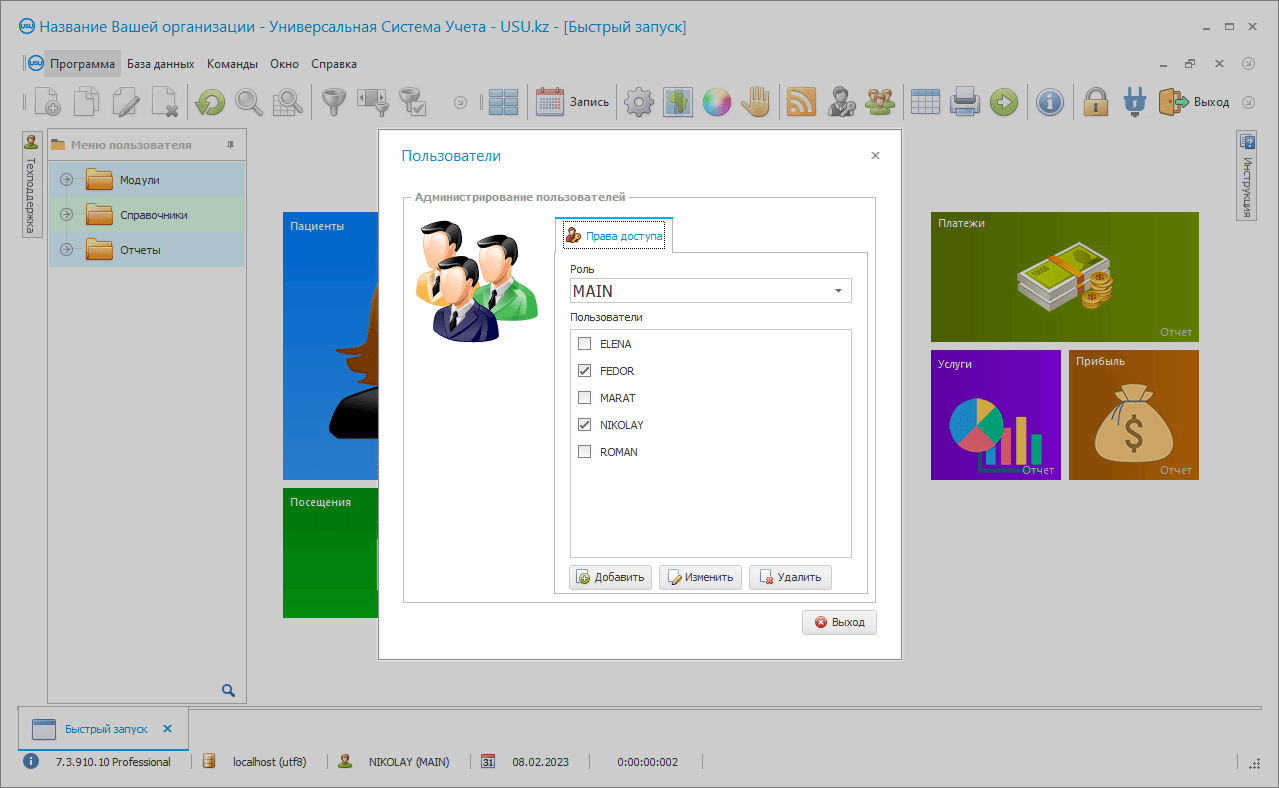Open the Роль dropdown showing MAIN
The width and height of the screenshot is (1279, 788).
tap(837, 291)
